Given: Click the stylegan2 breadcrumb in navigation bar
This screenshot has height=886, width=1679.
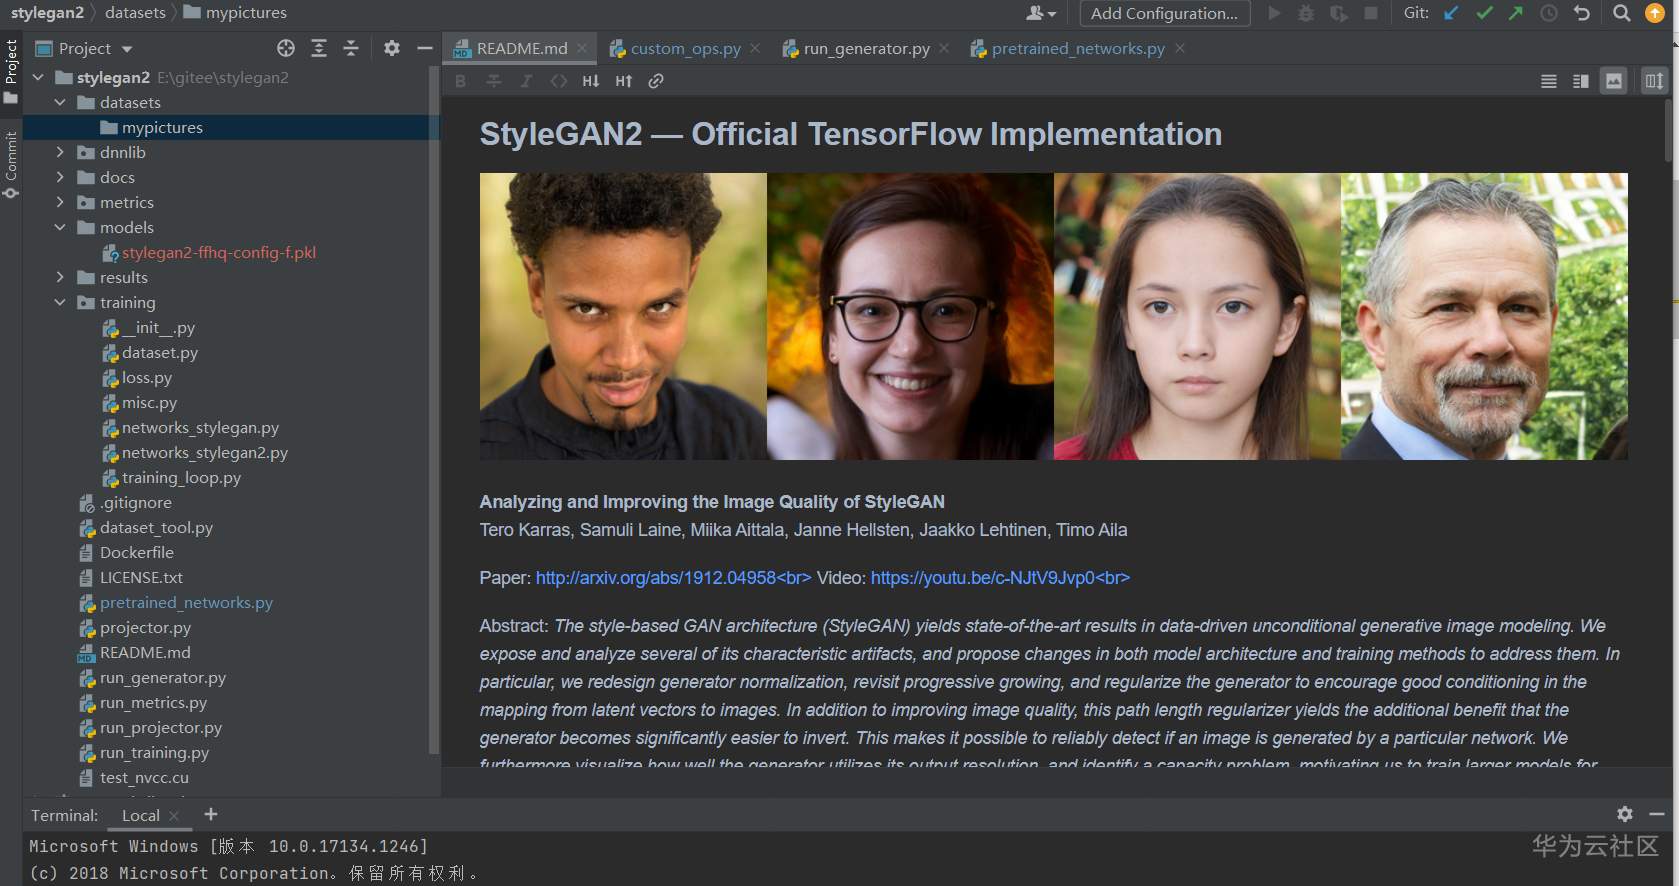Looking at the screenshot, I should tap(48, 12).
